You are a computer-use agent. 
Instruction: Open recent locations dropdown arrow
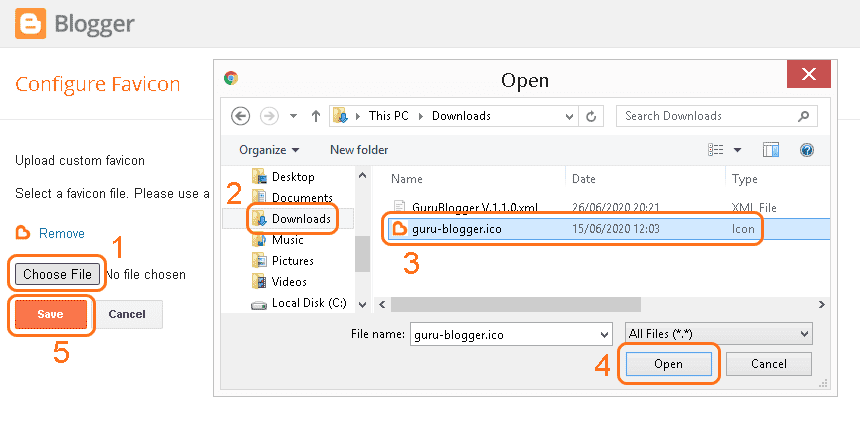coord(293,116)
